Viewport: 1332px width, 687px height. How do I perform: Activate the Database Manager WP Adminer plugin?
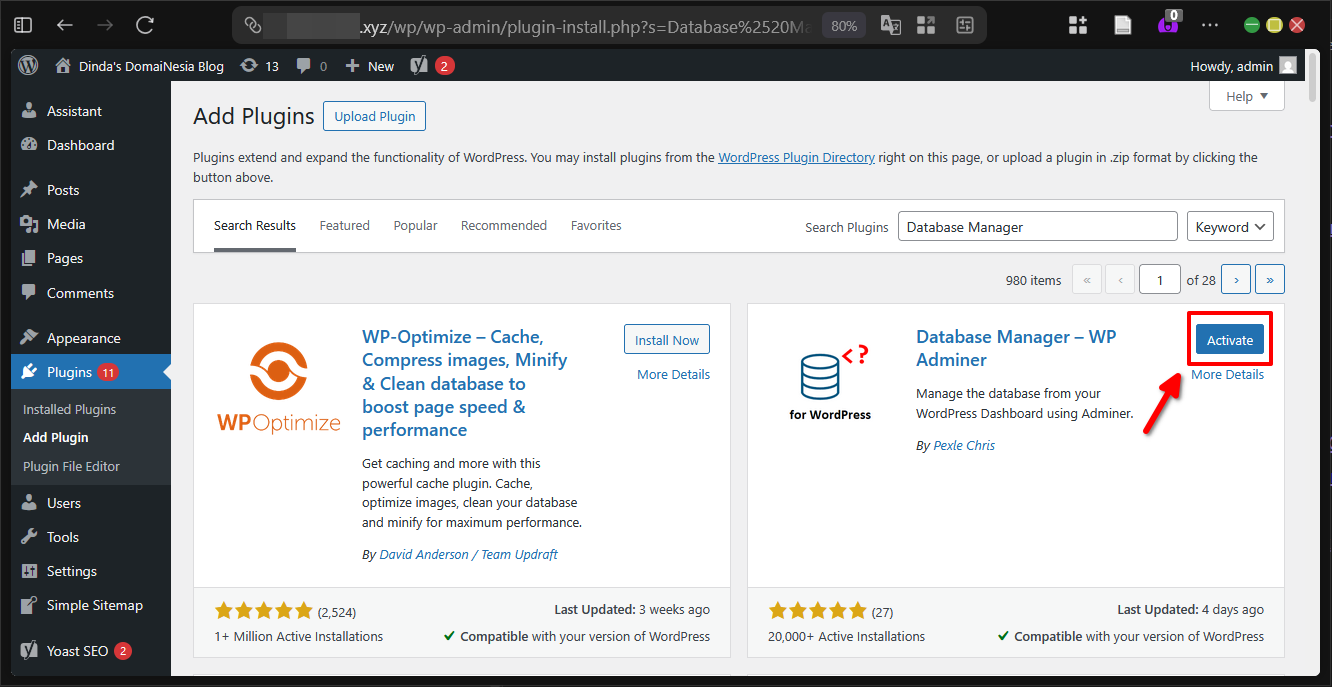pyautogui.click(x=1229, y=340)
